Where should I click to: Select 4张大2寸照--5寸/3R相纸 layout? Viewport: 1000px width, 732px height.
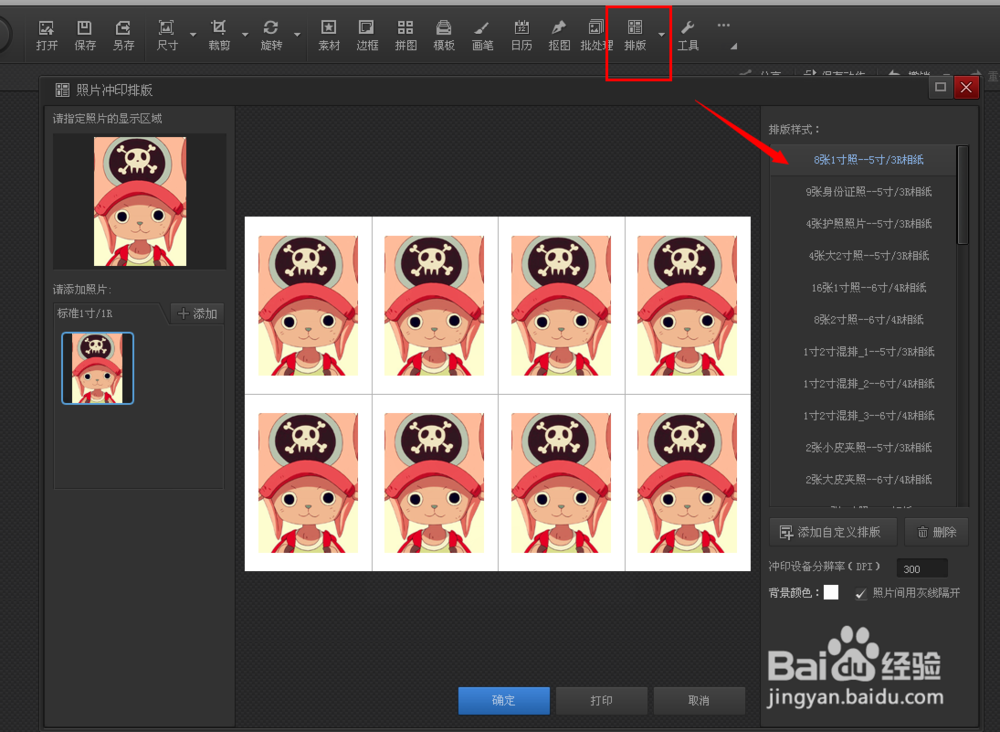coord(863,256)
